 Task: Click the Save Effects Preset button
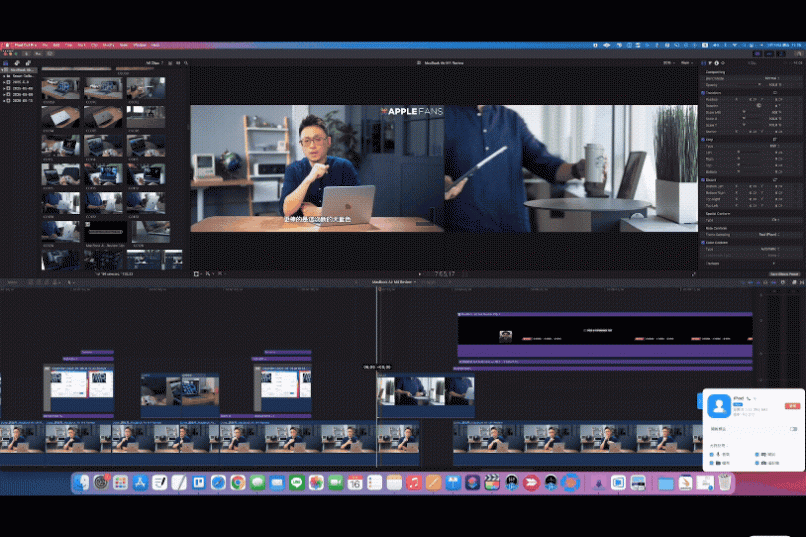point(783,273)
